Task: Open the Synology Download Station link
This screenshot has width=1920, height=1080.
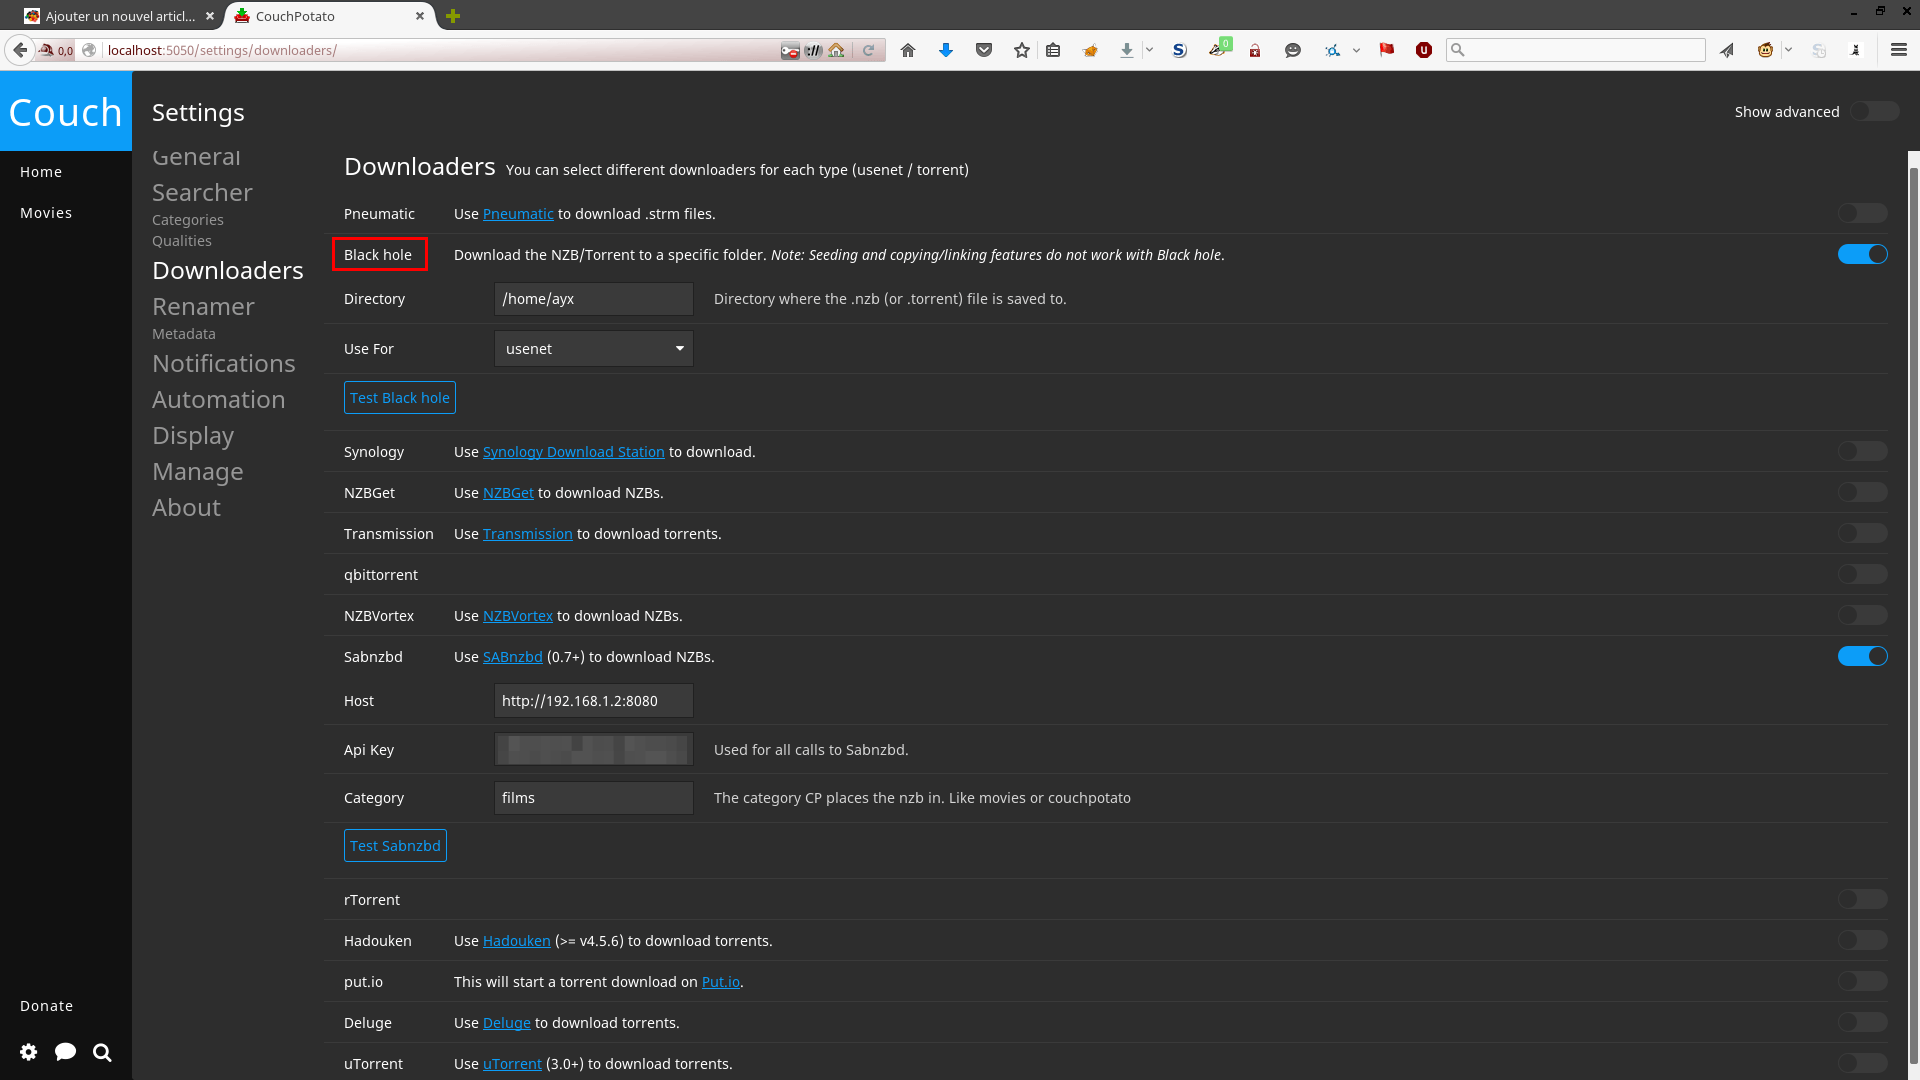Action: coord(574,452)
